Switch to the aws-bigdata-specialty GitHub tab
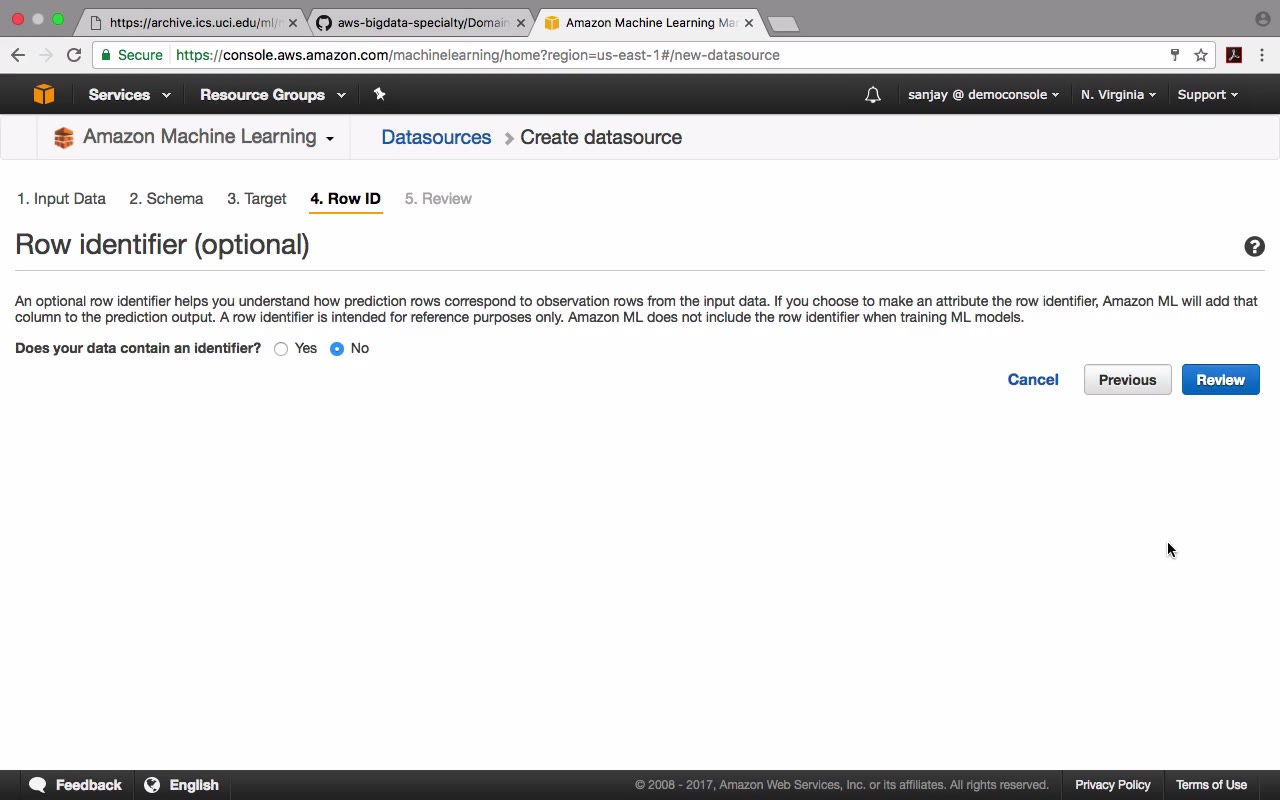The width and height of the screenshot is (1280, 800). tap(420, 22)
